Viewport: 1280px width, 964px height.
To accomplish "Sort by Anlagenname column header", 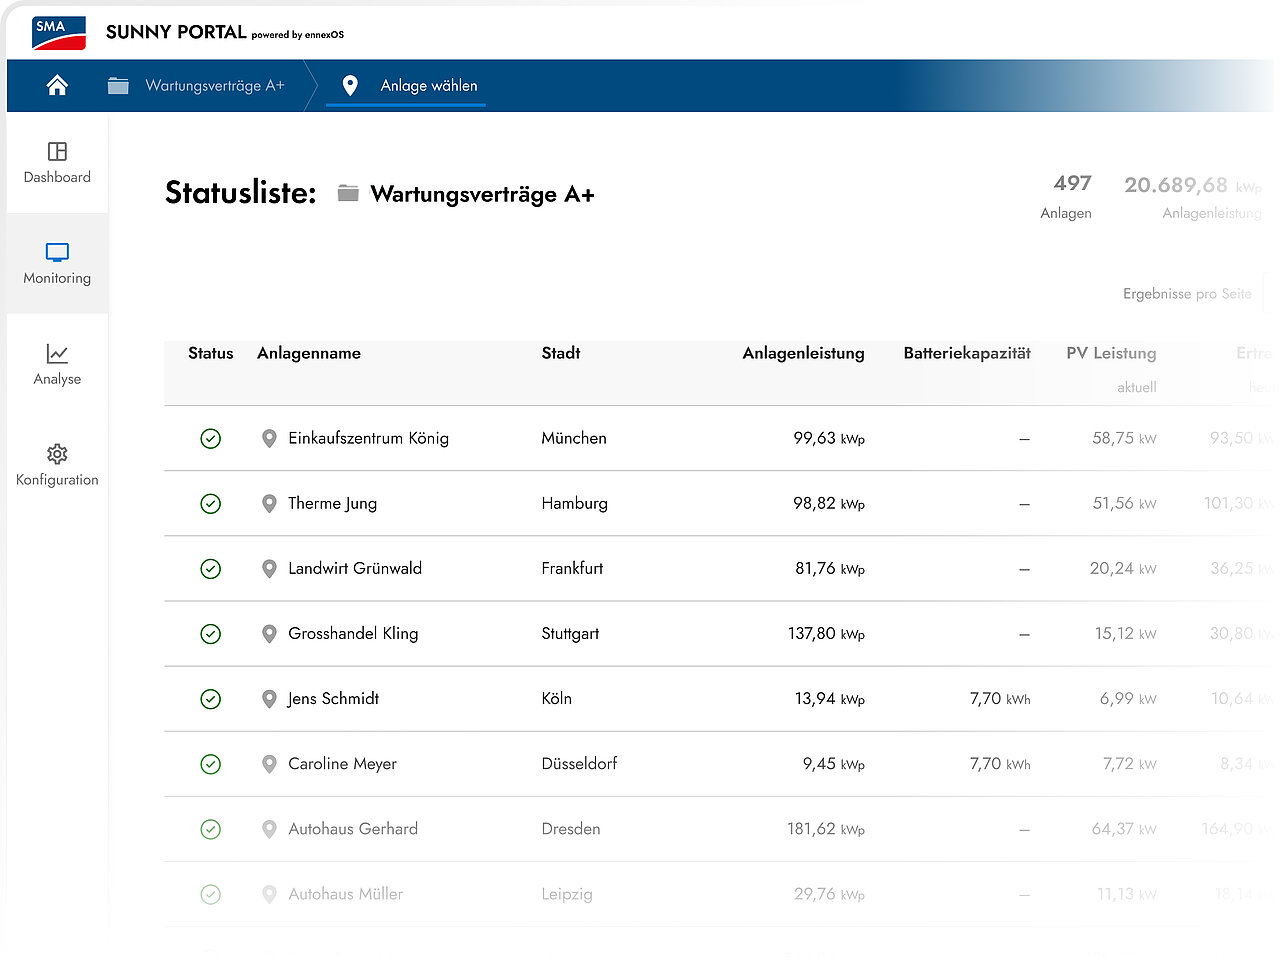I will [309, 353].
